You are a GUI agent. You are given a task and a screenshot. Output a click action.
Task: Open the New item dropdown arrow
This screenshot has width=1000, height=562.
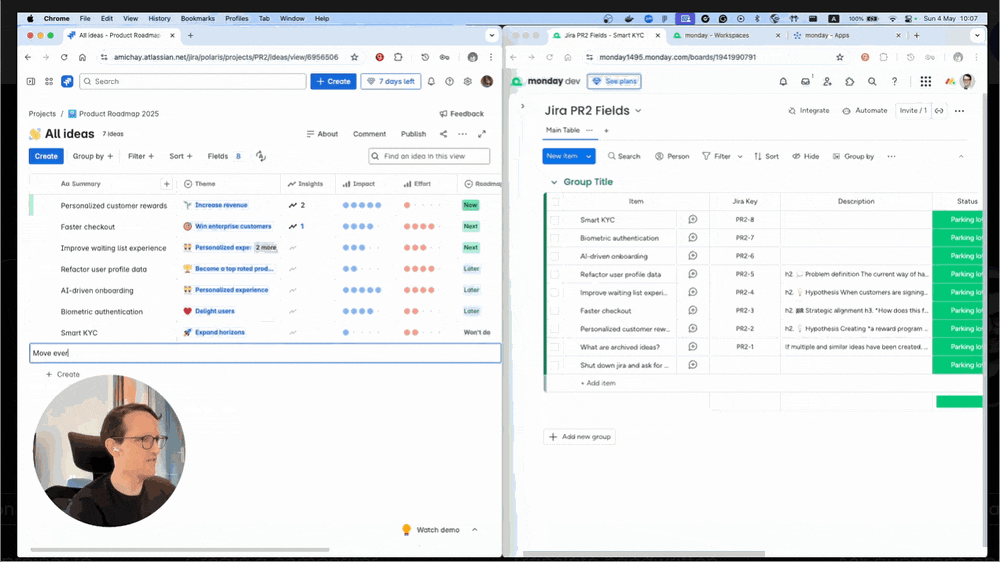pyautogui.click(x=589, y=156)
